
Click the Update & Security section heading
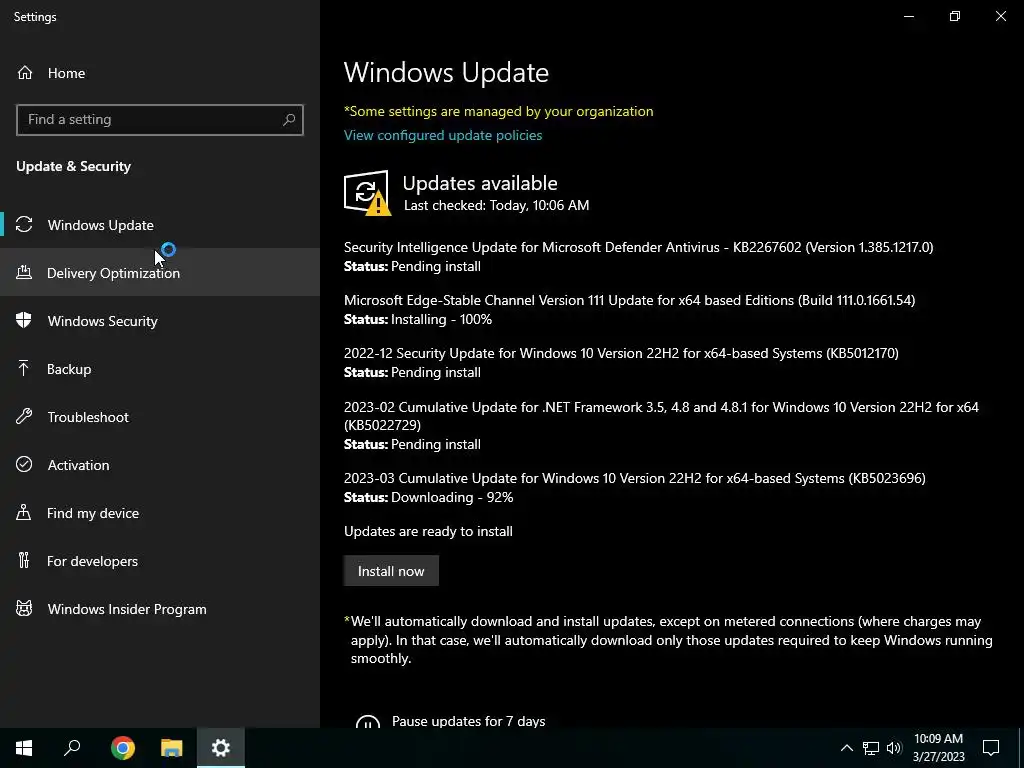coord(73,167)
